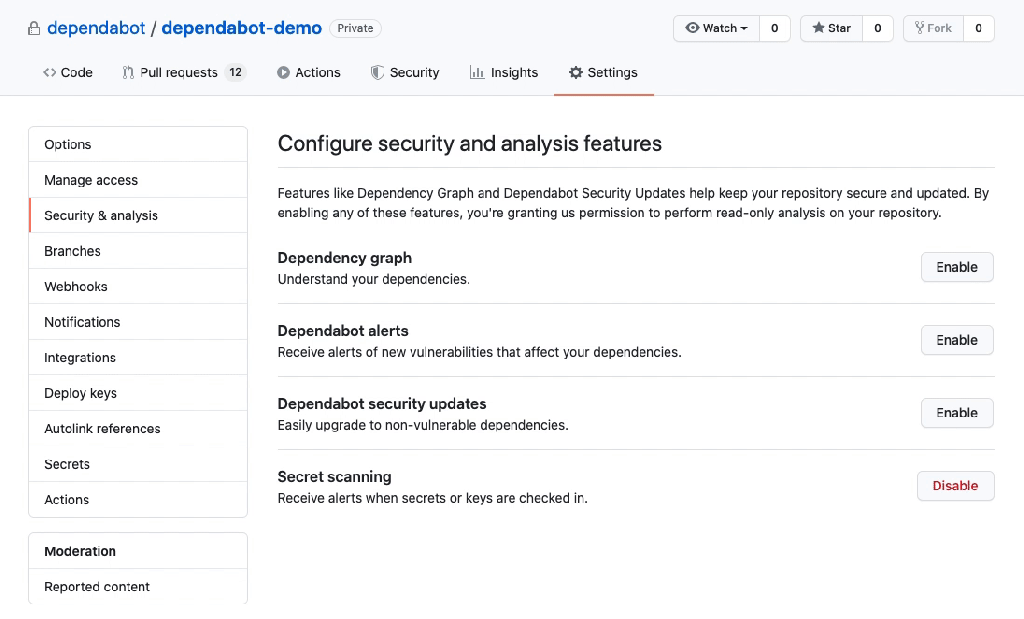The width and height of the screenshot is (1024, 619).
Task: Star the dependabot-demo repository
Action: pyautogui.click(x=831, y=28)
